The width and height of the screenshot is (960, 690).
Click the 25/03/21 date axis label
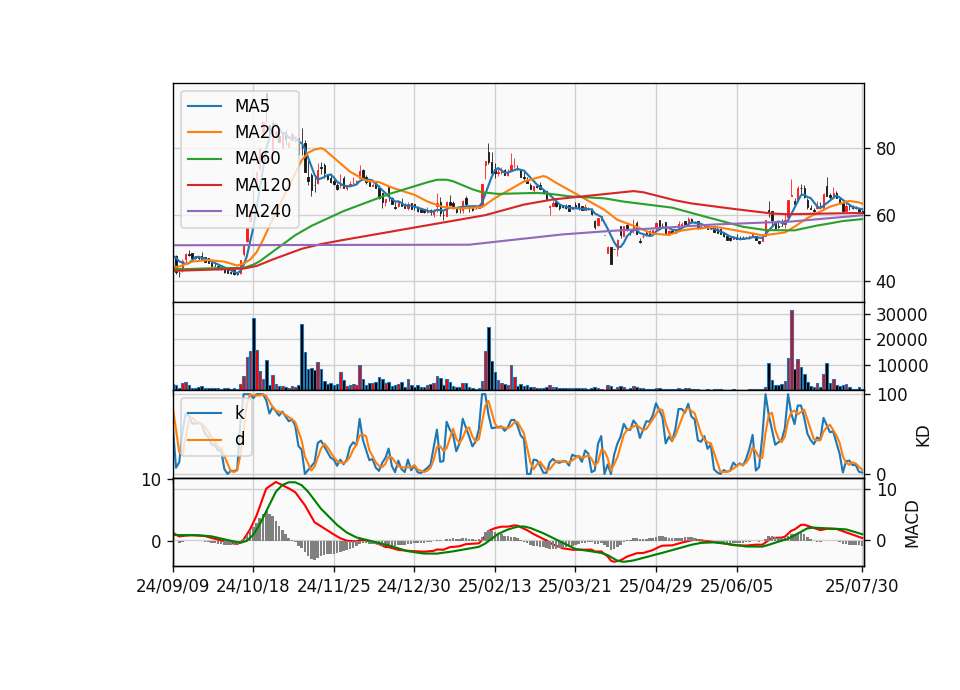pos(575,586)
